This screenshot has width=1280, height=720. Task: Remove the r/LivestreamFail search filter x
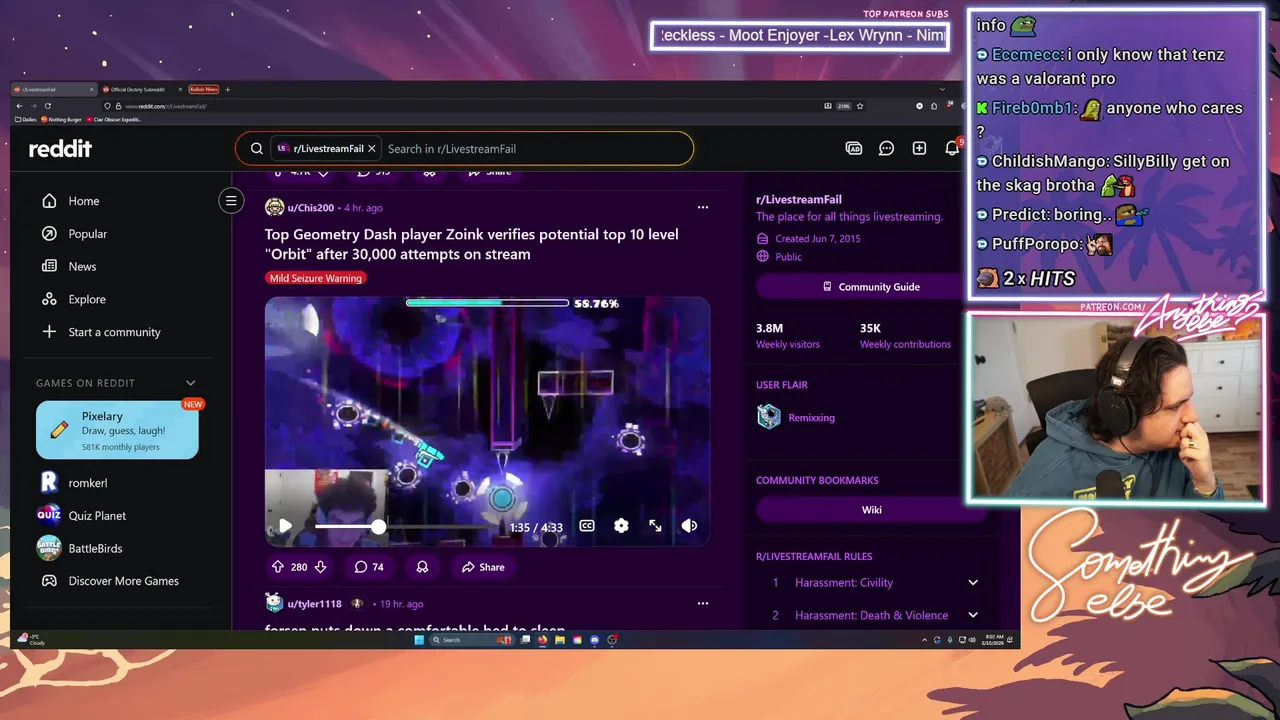pyautogui.click(x=372, y=148)
